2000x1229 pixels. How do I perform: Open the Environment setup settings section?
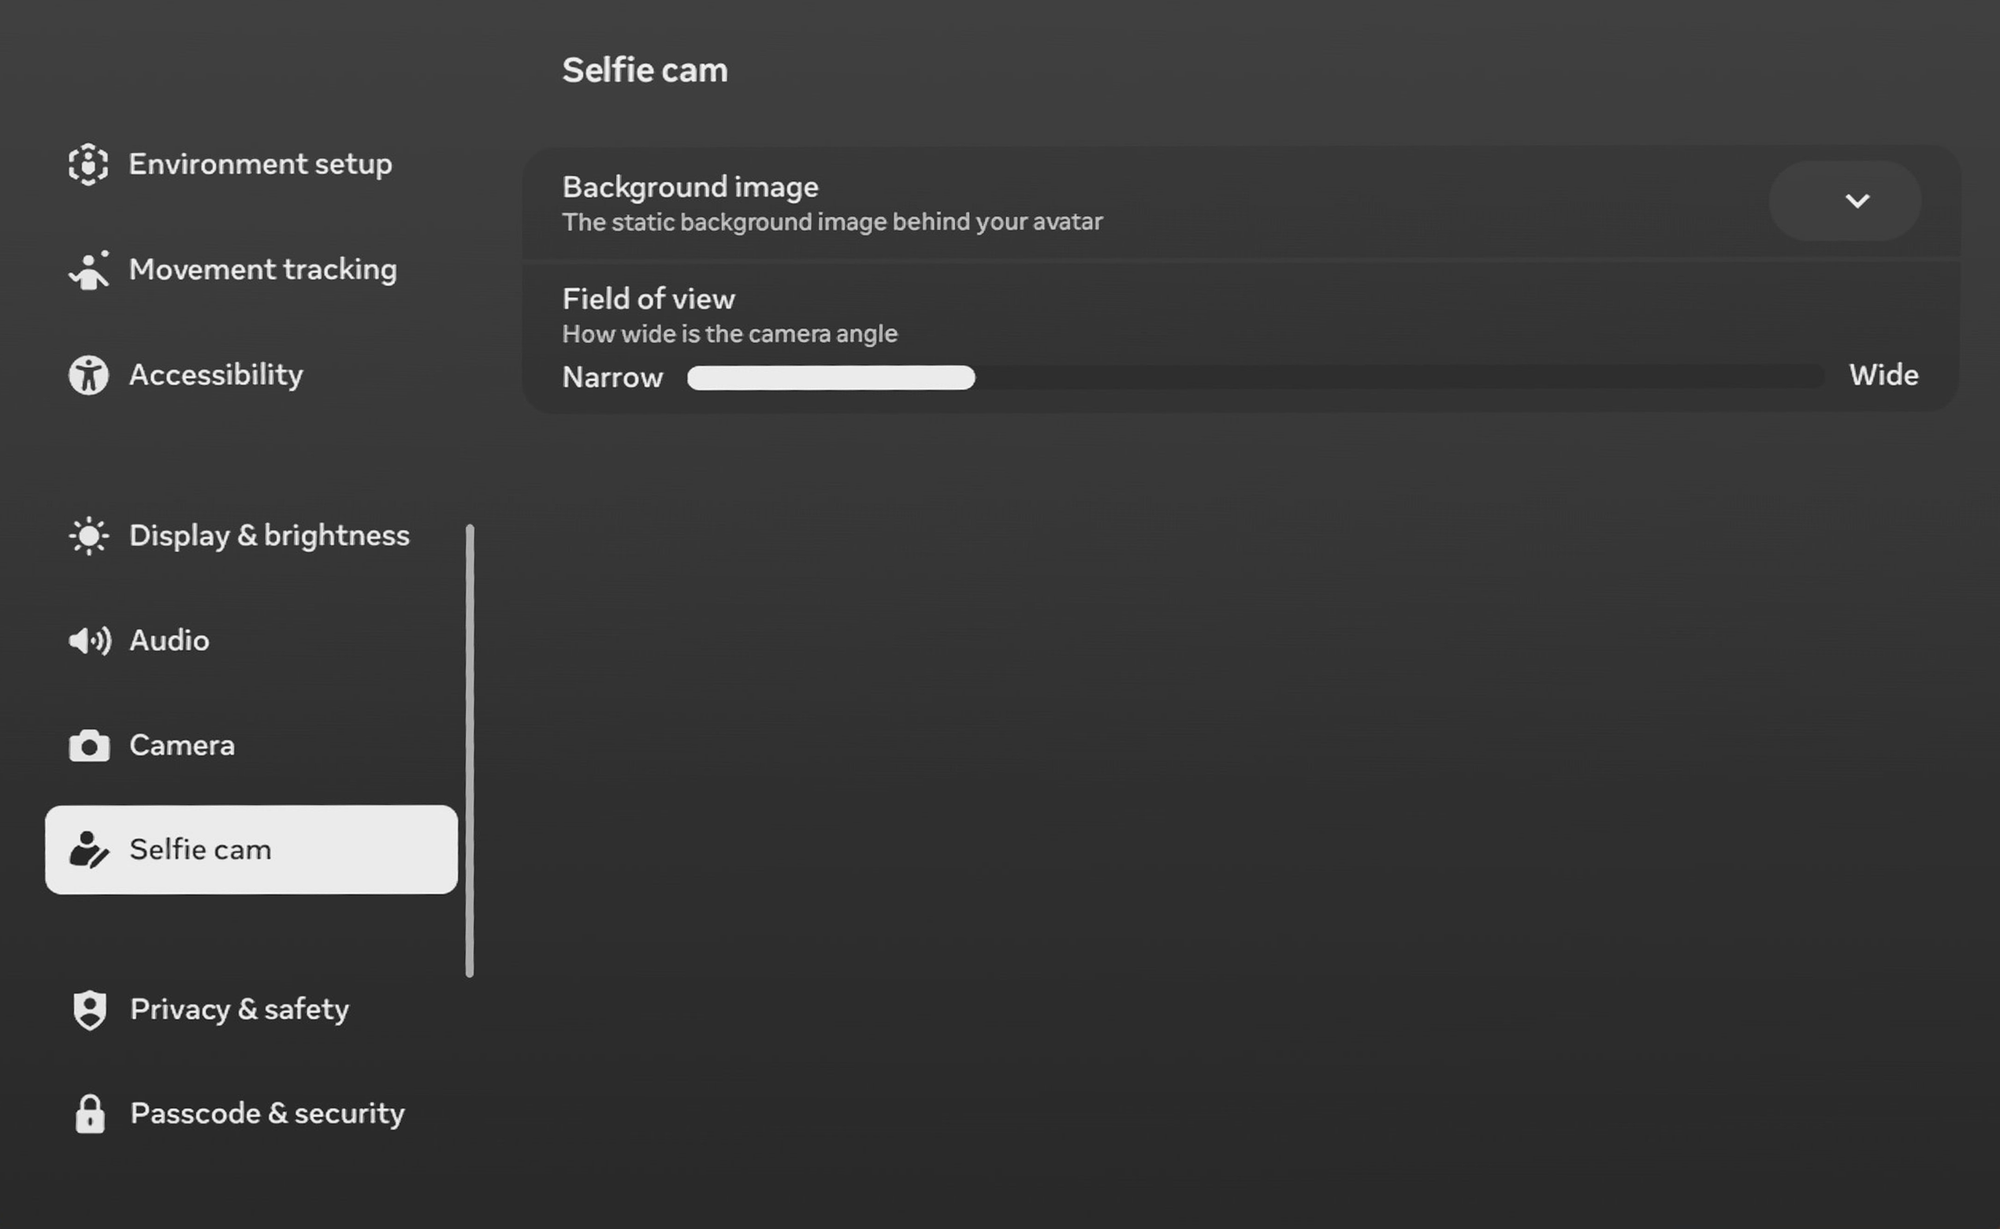(x=260, y=164)
